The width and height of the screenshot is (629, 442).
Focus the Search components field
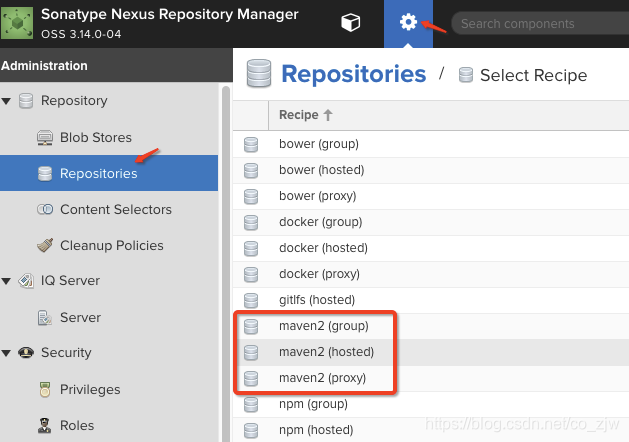541,24
